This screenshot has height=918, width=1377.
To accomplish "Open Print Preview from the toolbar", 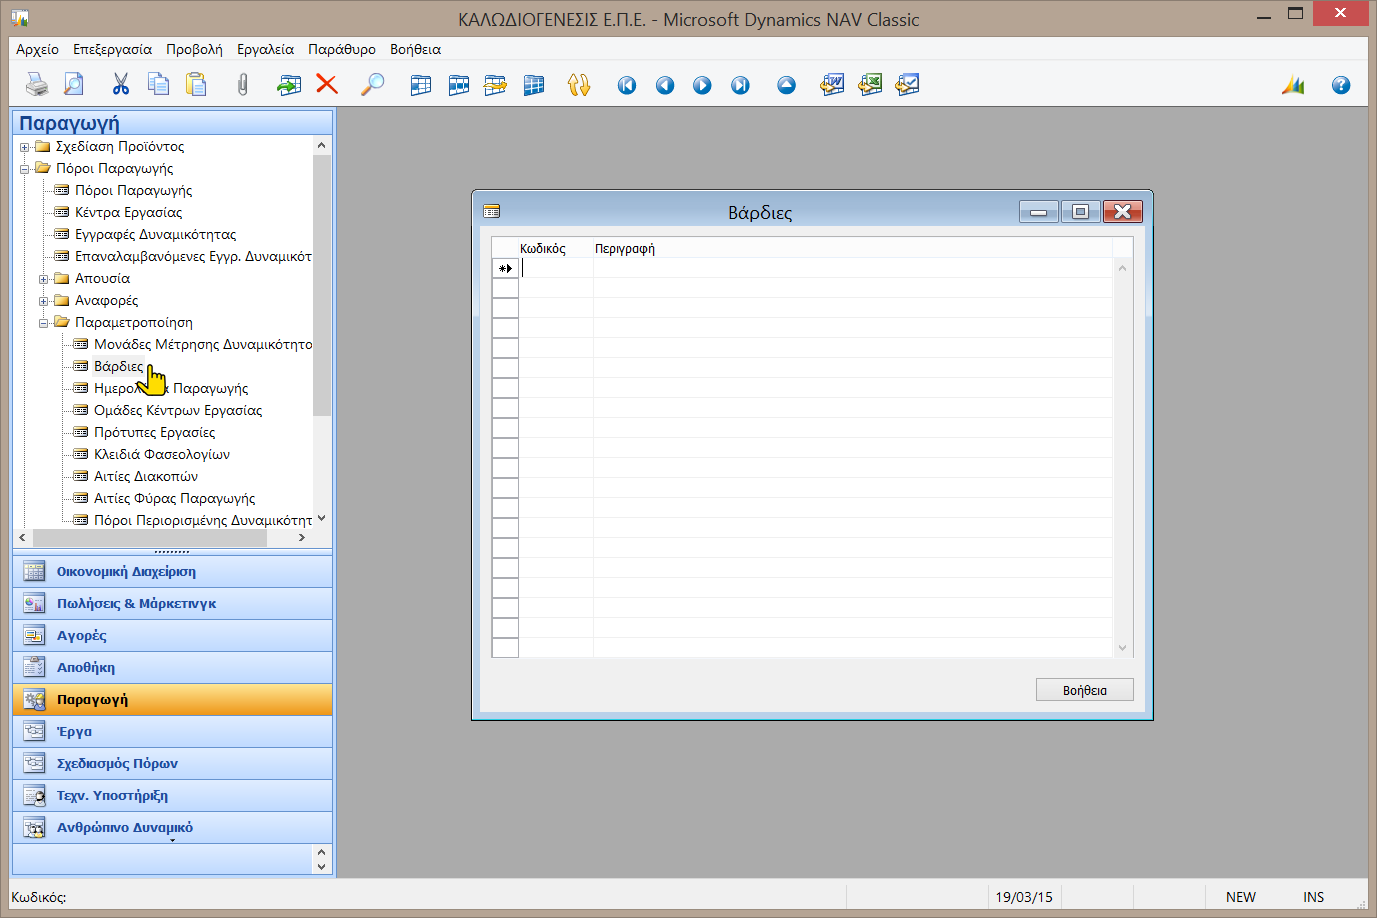I will [x=74, y=85].
